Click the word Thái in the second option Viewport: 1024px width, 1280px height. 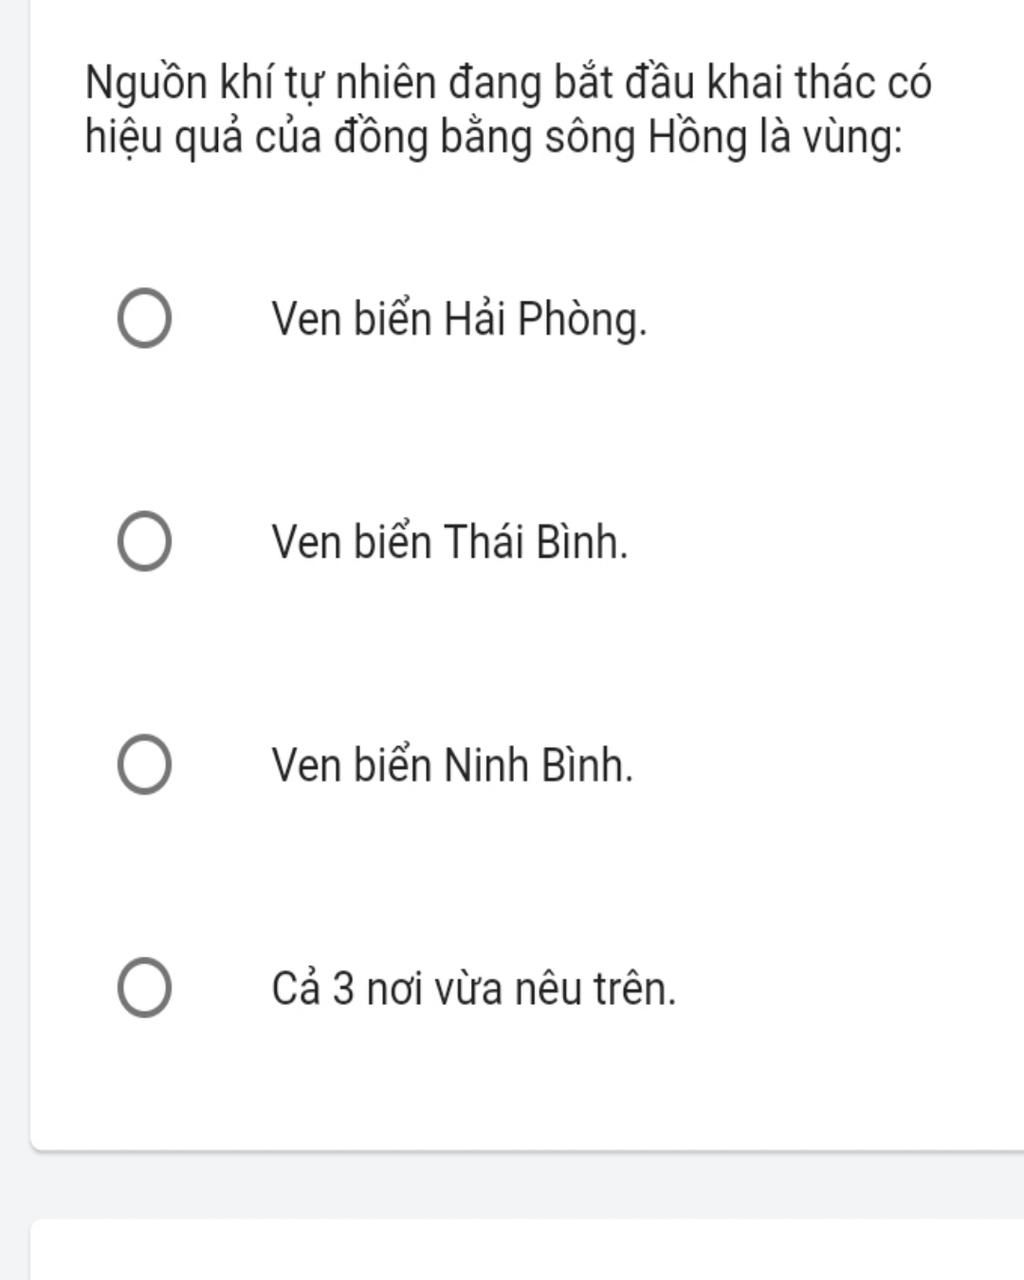point(484,541)
